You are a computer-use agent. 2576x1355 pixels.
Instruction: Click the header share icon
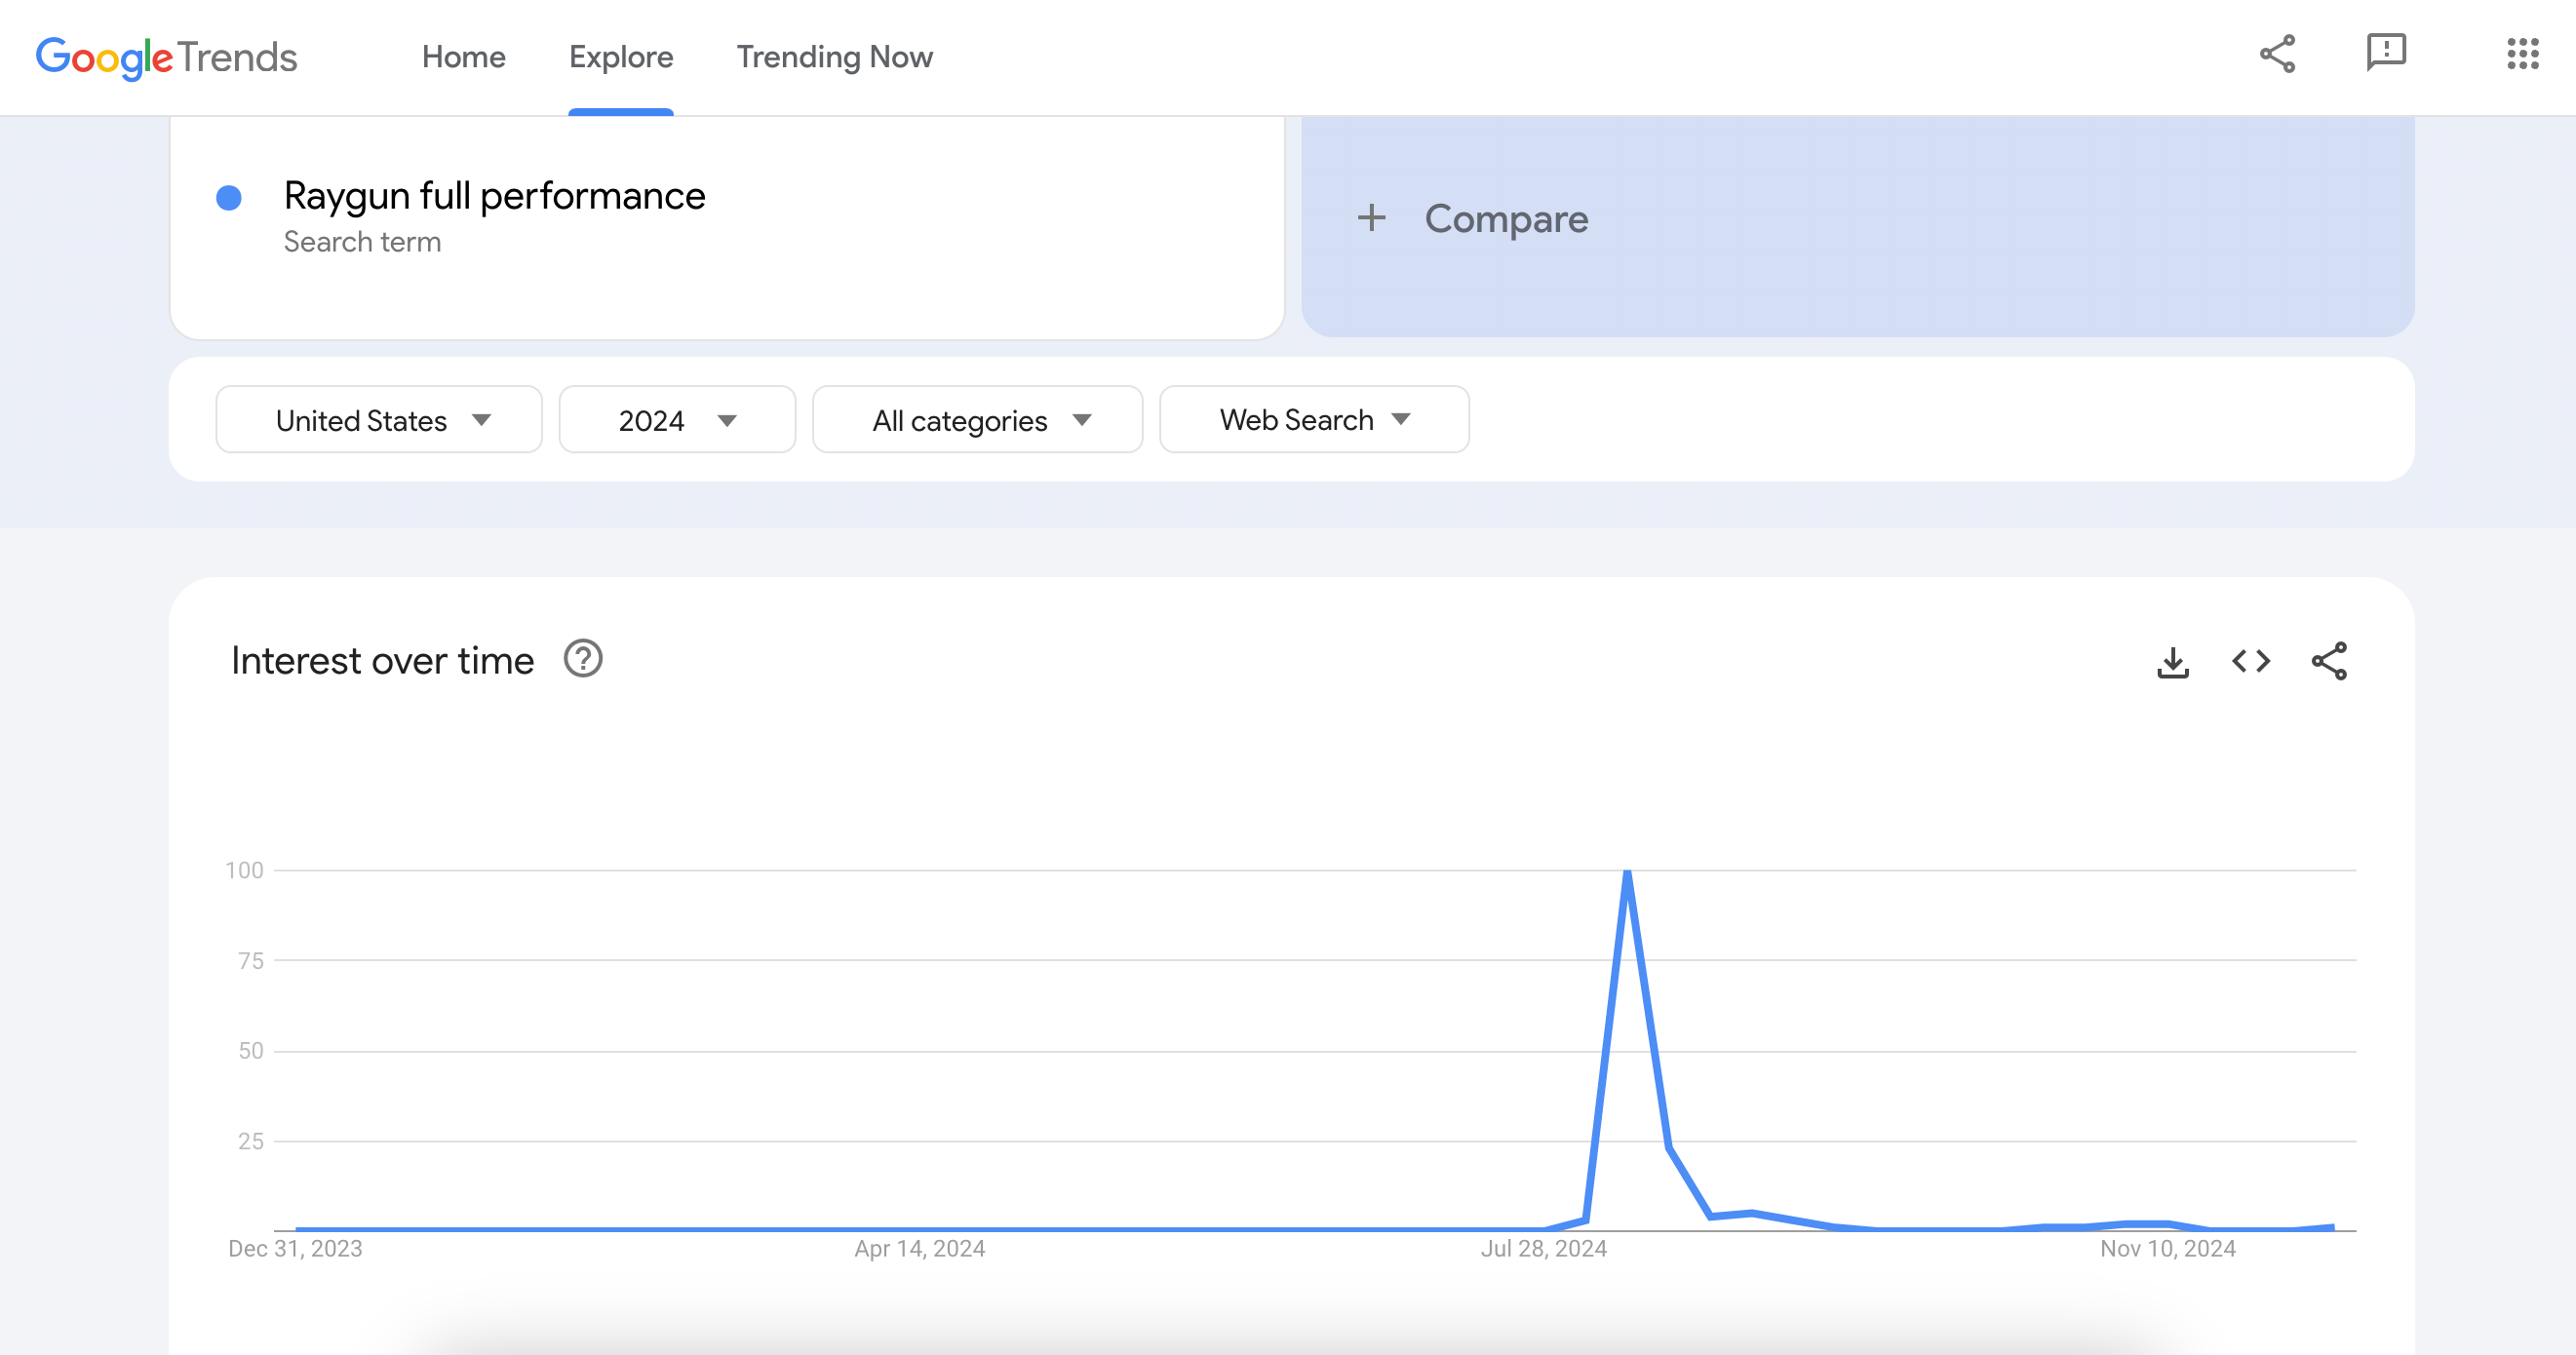(2277, 54)
